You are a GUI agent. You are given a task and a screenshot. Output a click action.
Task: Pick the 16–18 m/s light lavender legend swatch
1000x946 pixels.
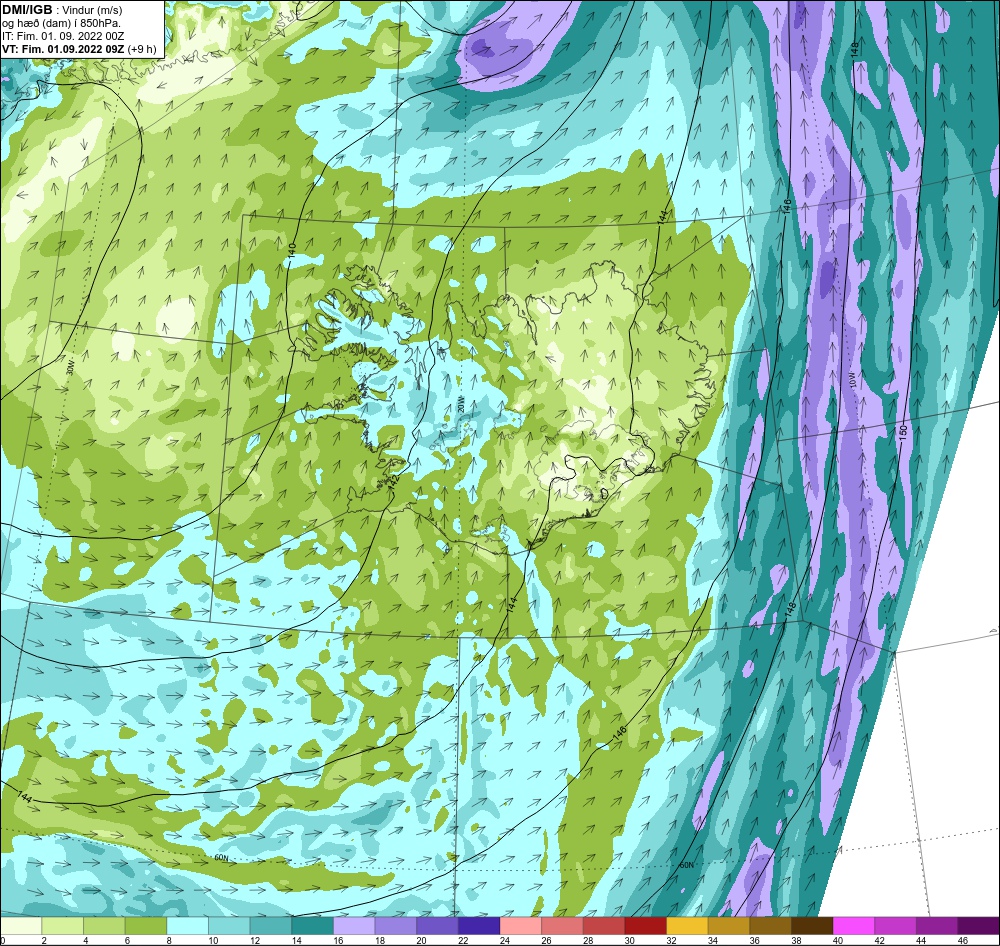pyautogui.click(x=354, y=926)
